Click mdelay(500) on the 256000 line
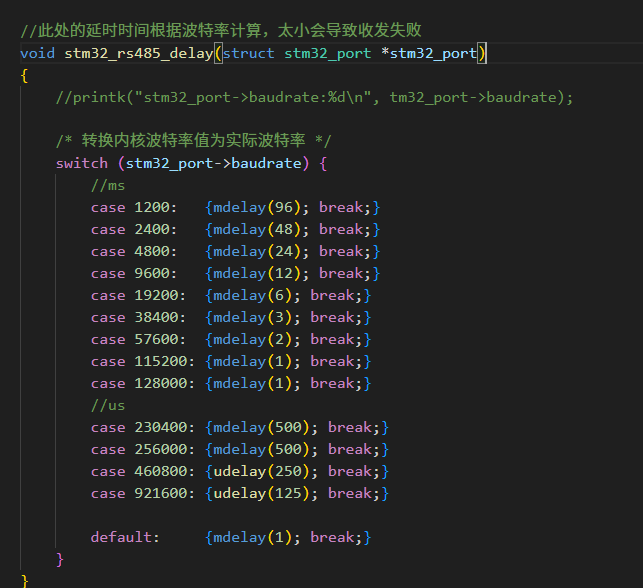Viewport: 643px width, 588px height. (x=262, y=449)
